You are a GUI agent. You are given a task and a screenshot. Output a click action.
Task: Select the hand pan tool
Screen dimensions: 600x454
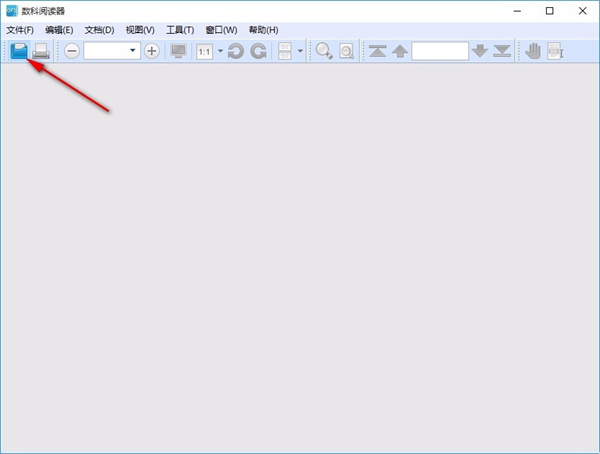(533, 51)
